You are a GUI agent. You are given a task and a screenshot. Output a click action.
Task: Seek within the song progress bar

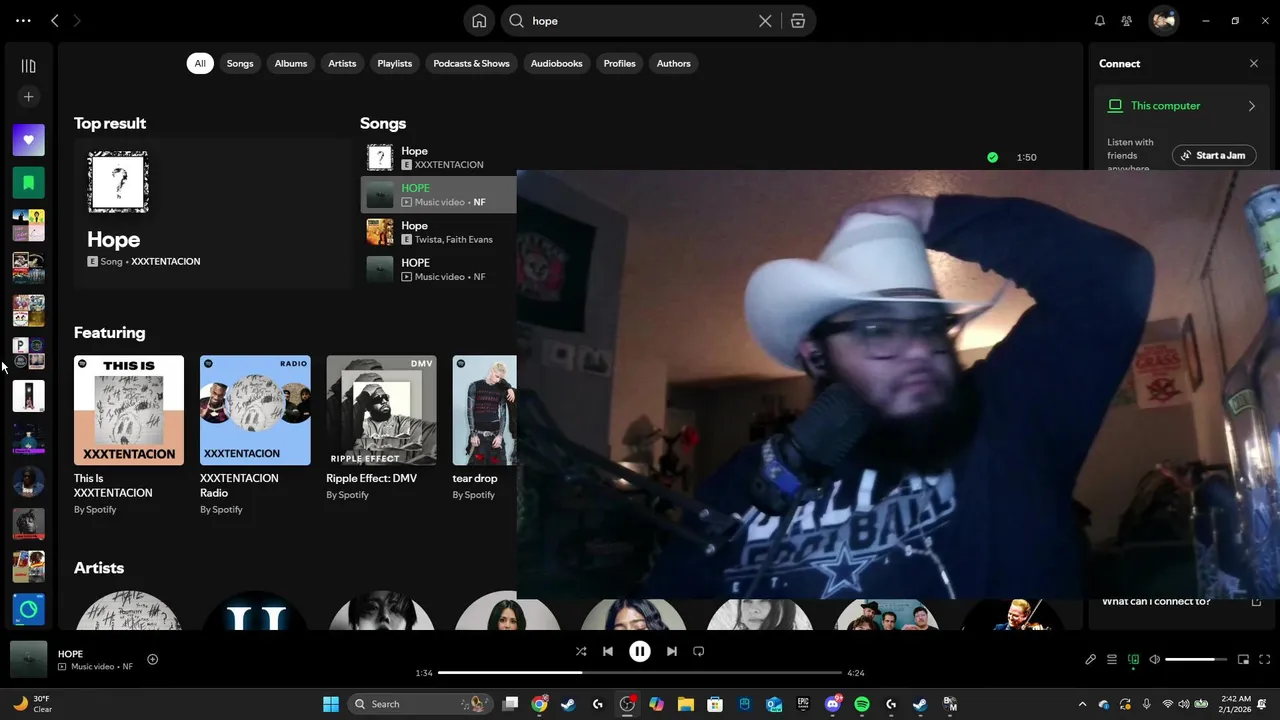coord(640,673)
